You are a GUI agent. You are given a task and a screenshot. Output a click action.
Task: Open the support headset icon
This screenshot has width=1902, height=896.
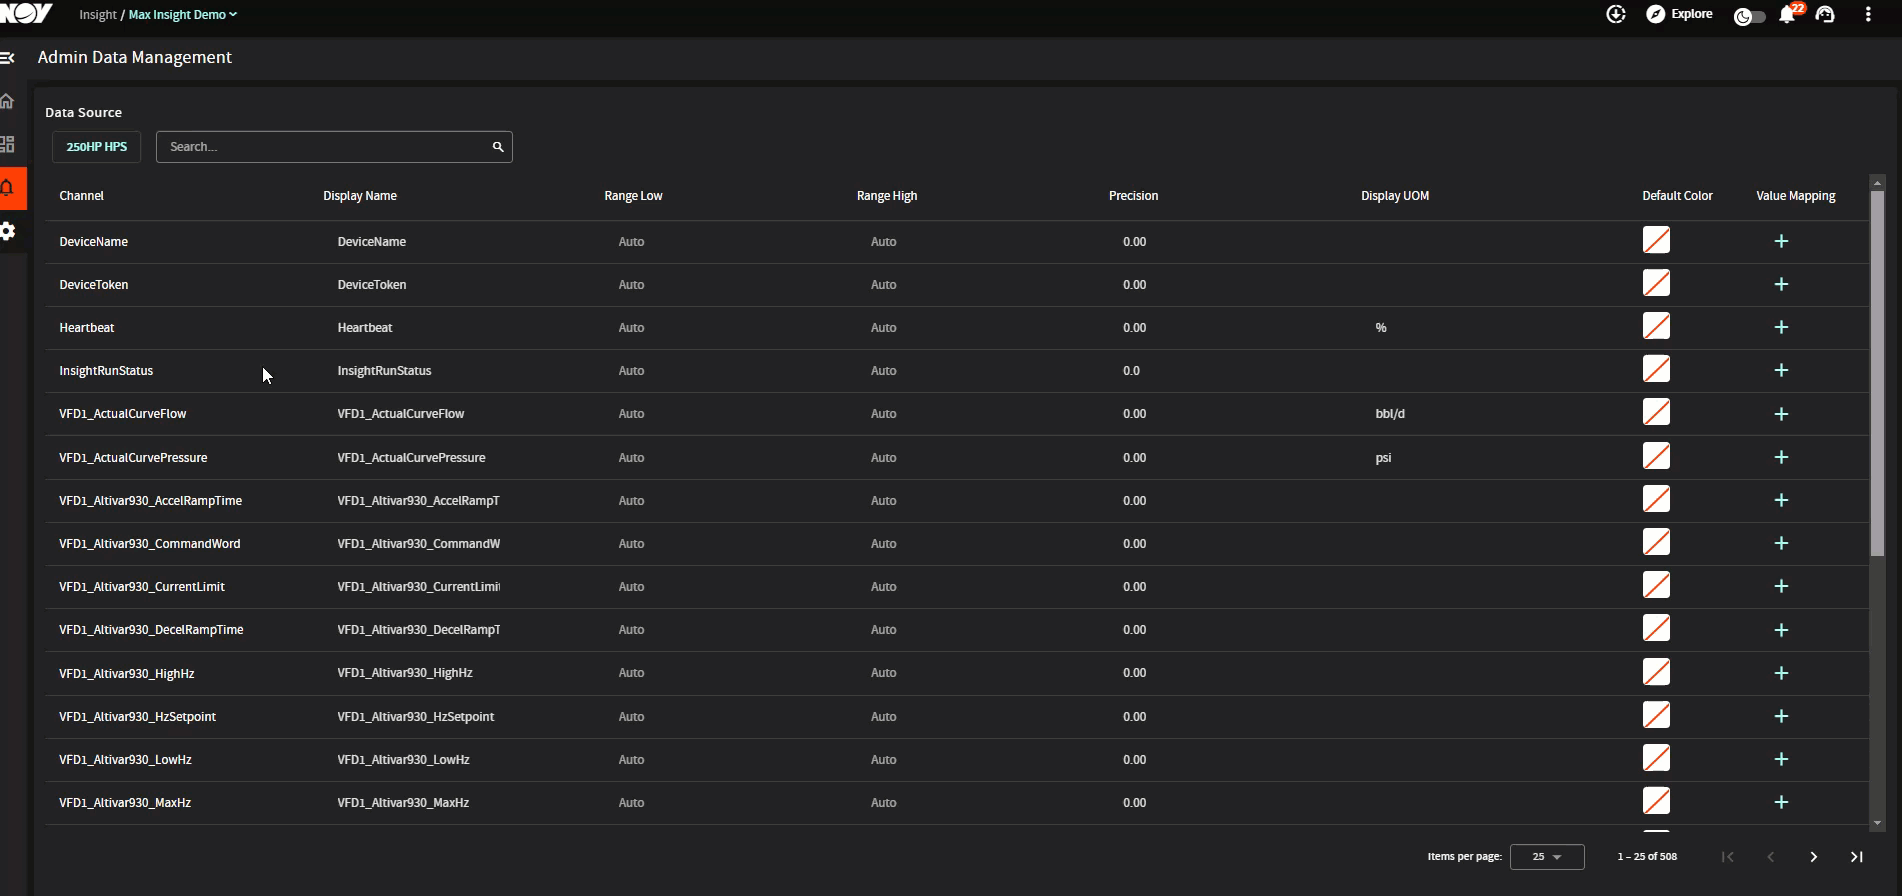coord(1825,14)
